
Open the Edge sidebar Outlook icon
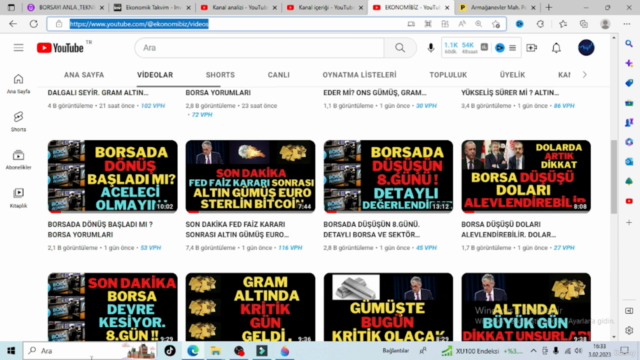click(629, 162)
